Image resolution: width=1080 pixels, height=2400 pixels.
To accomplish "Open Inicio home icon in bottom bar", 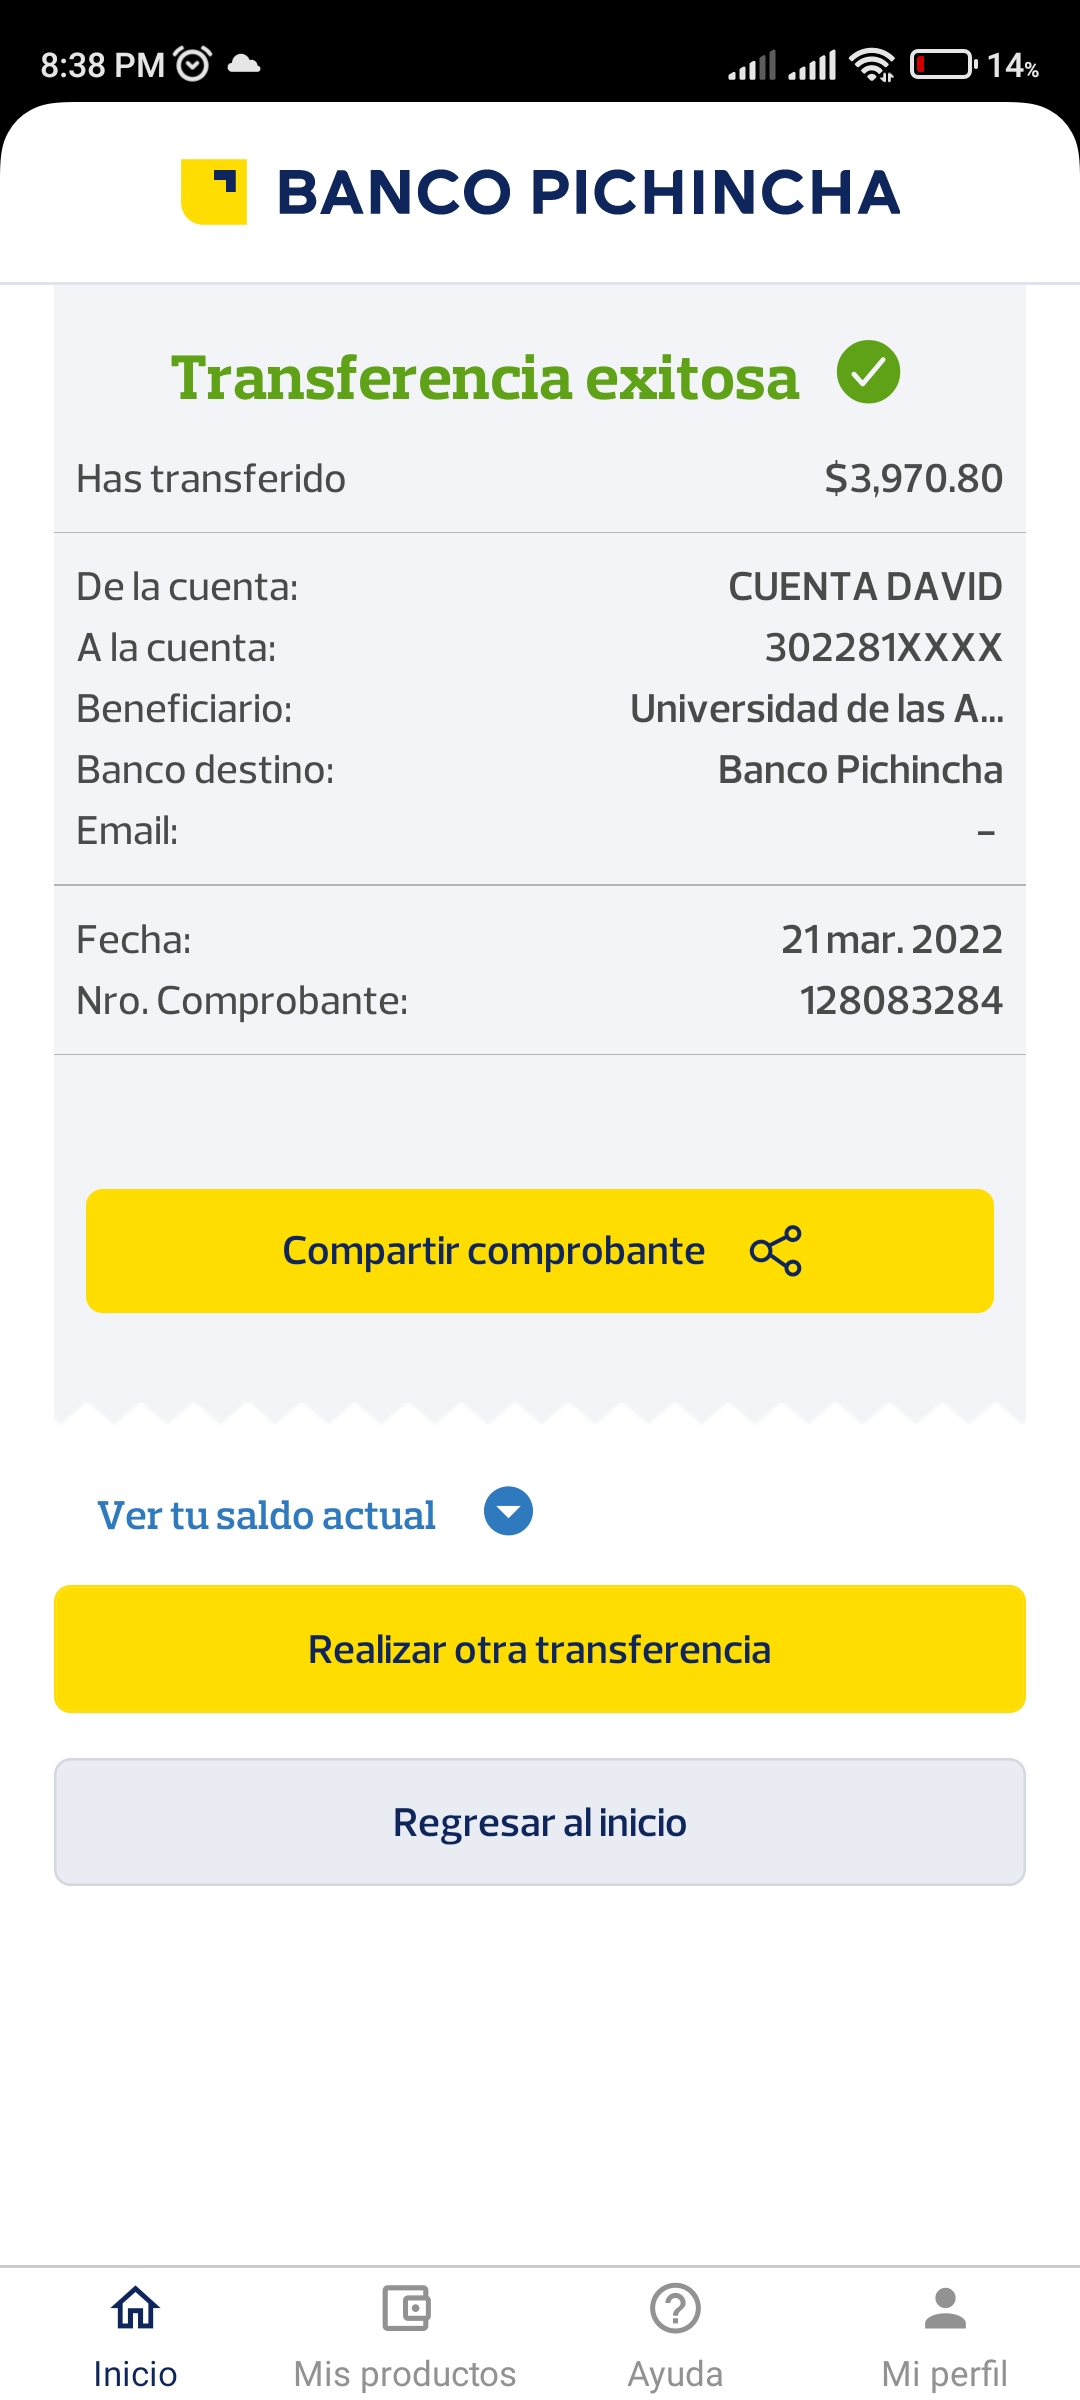I will [135, 2309].
